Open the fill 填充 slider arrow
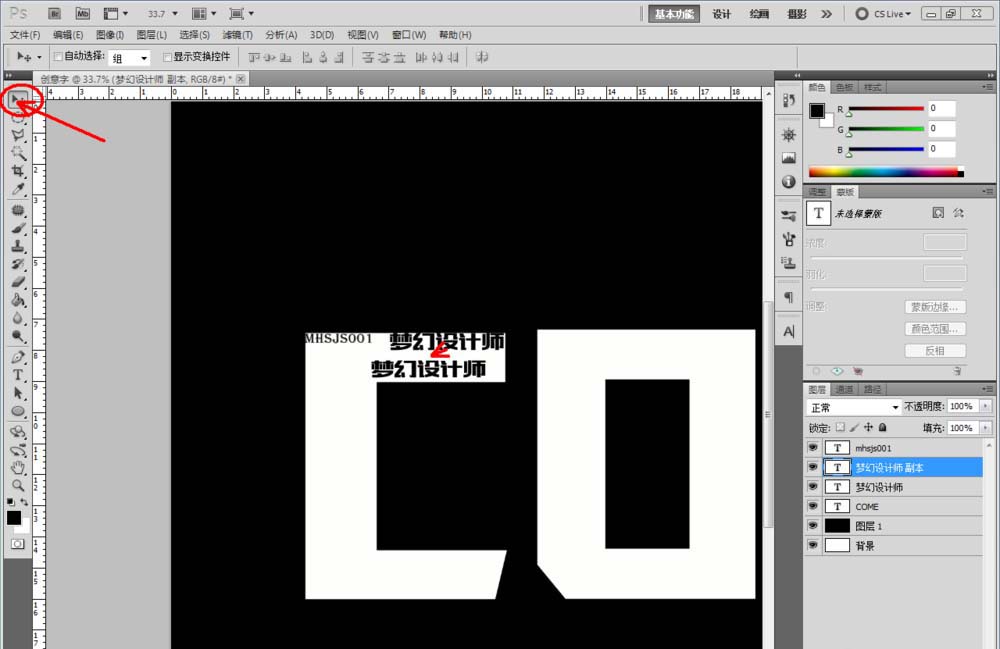 click(986, 428)
